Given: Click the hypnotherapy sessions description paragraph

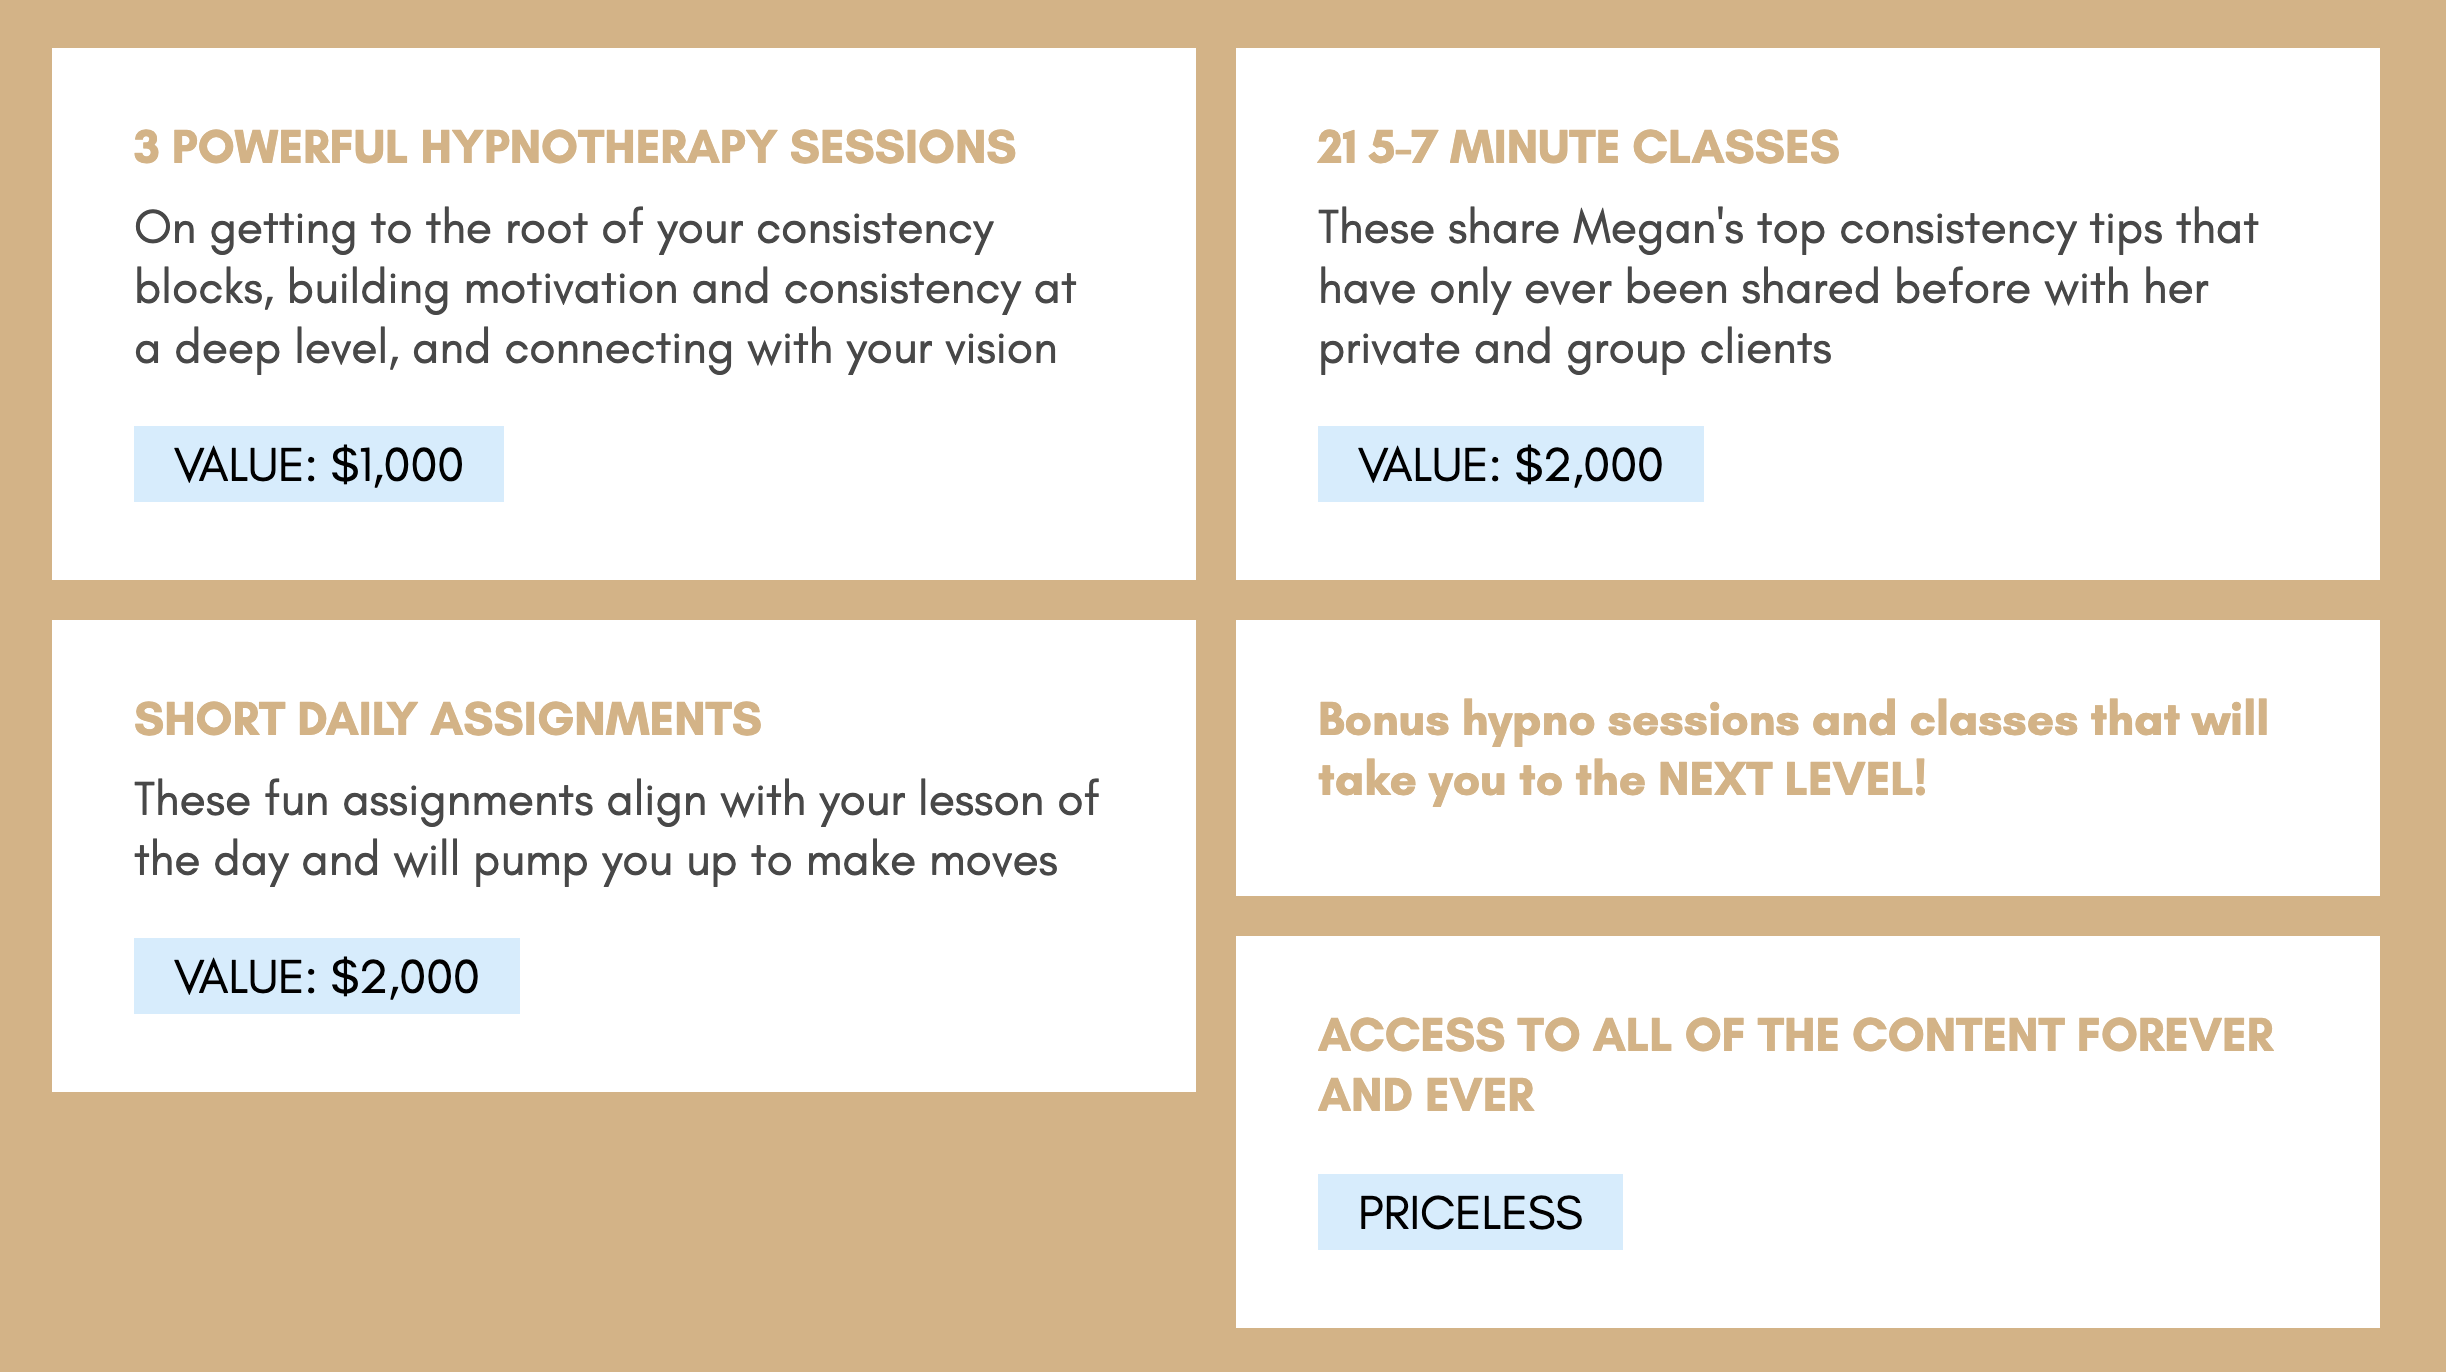Looking at the screenshot, I should pos(605,290).
